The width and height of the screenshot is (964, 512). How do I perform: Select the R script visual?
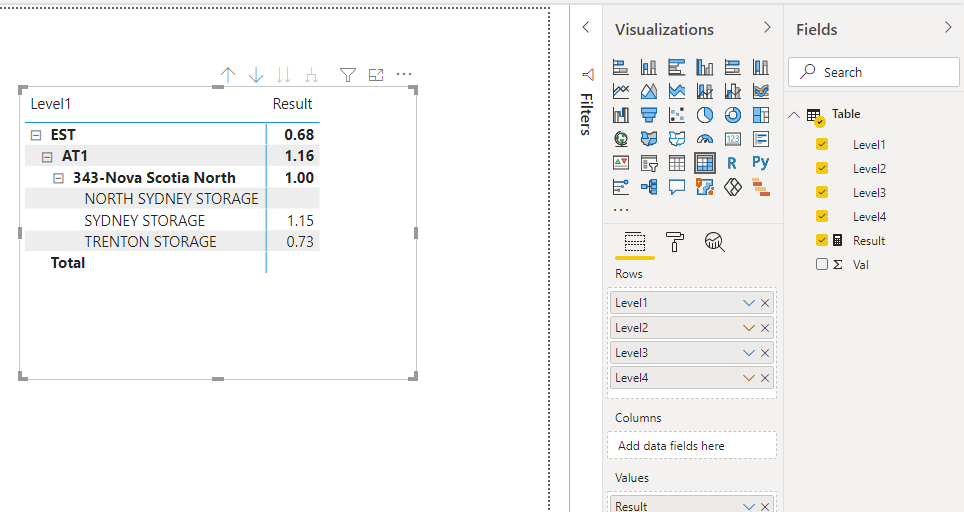tap(732, 163)
